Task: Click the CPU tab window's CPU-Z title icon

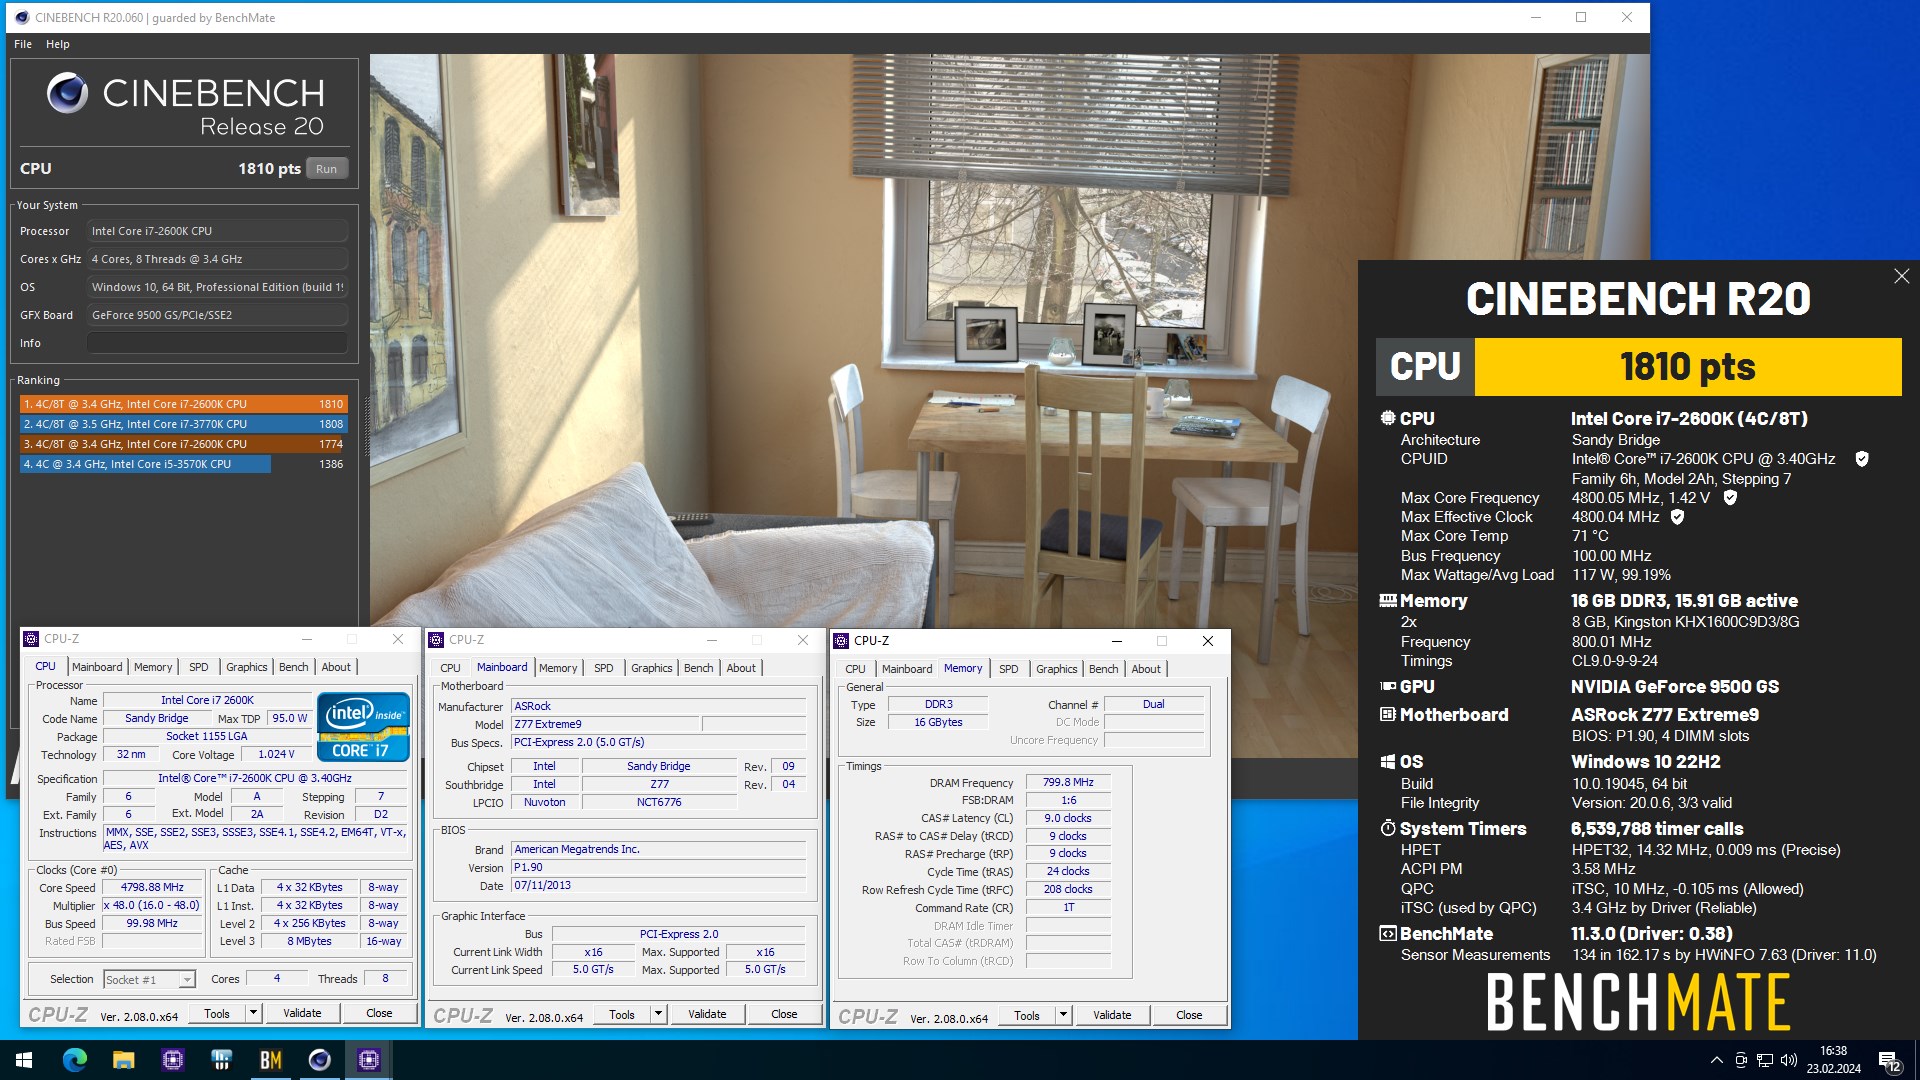Action: (31, 639)
